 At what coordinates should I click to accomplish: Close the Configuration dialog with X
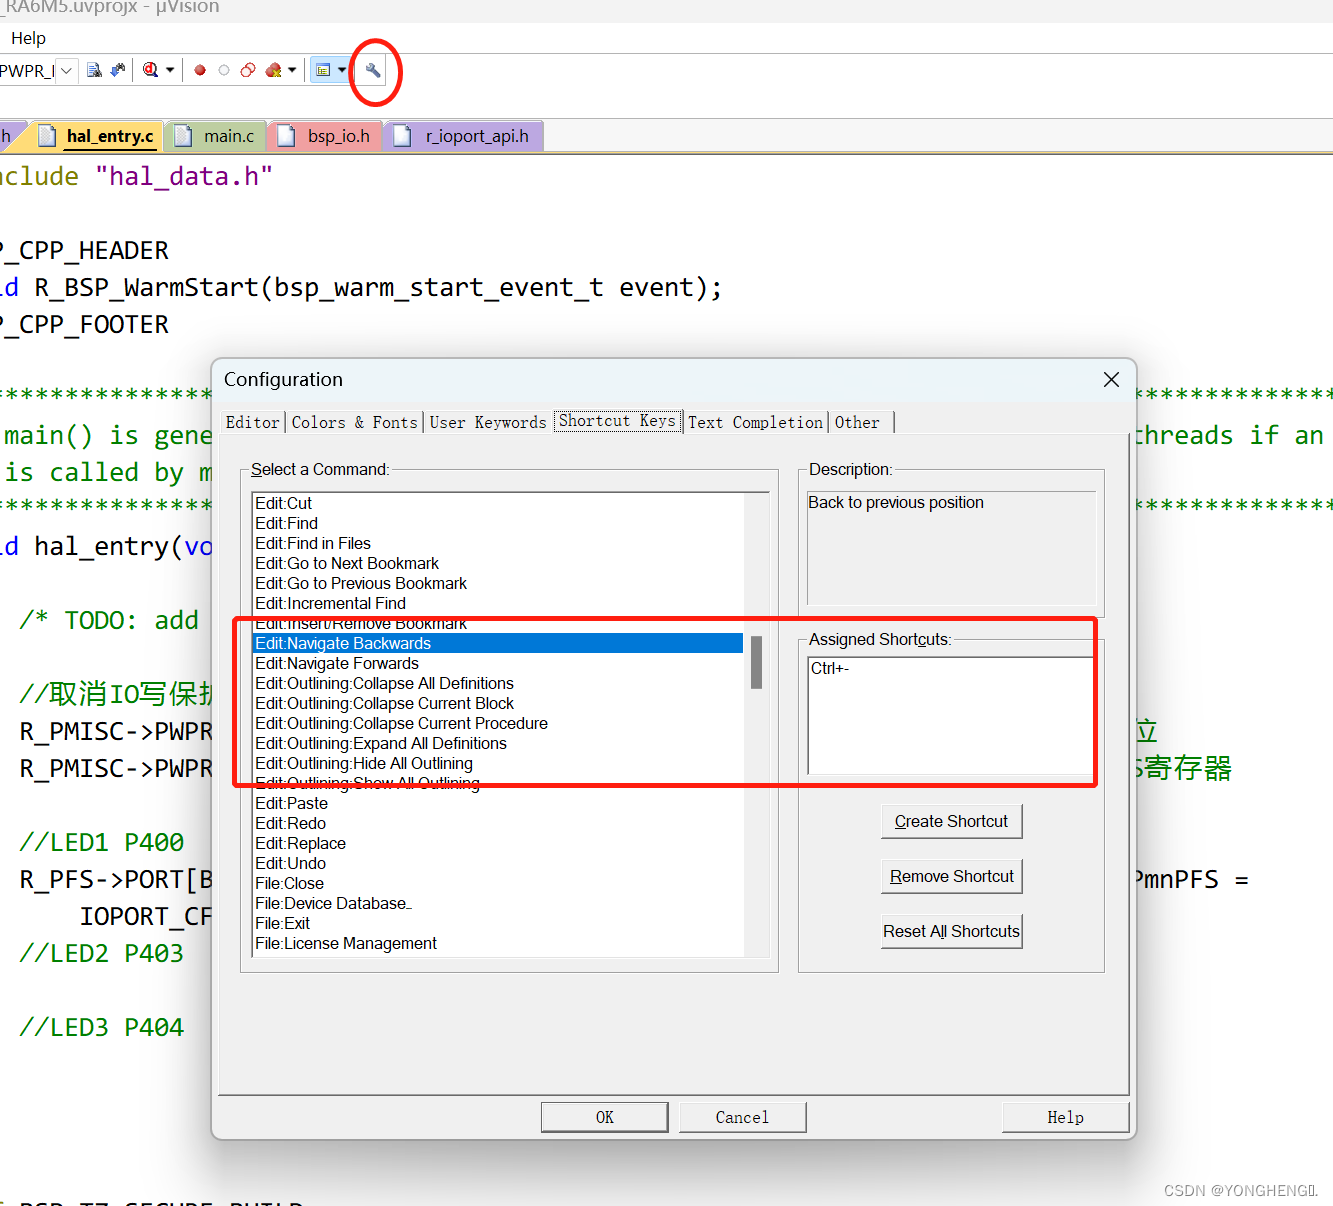click(1111, 379)
